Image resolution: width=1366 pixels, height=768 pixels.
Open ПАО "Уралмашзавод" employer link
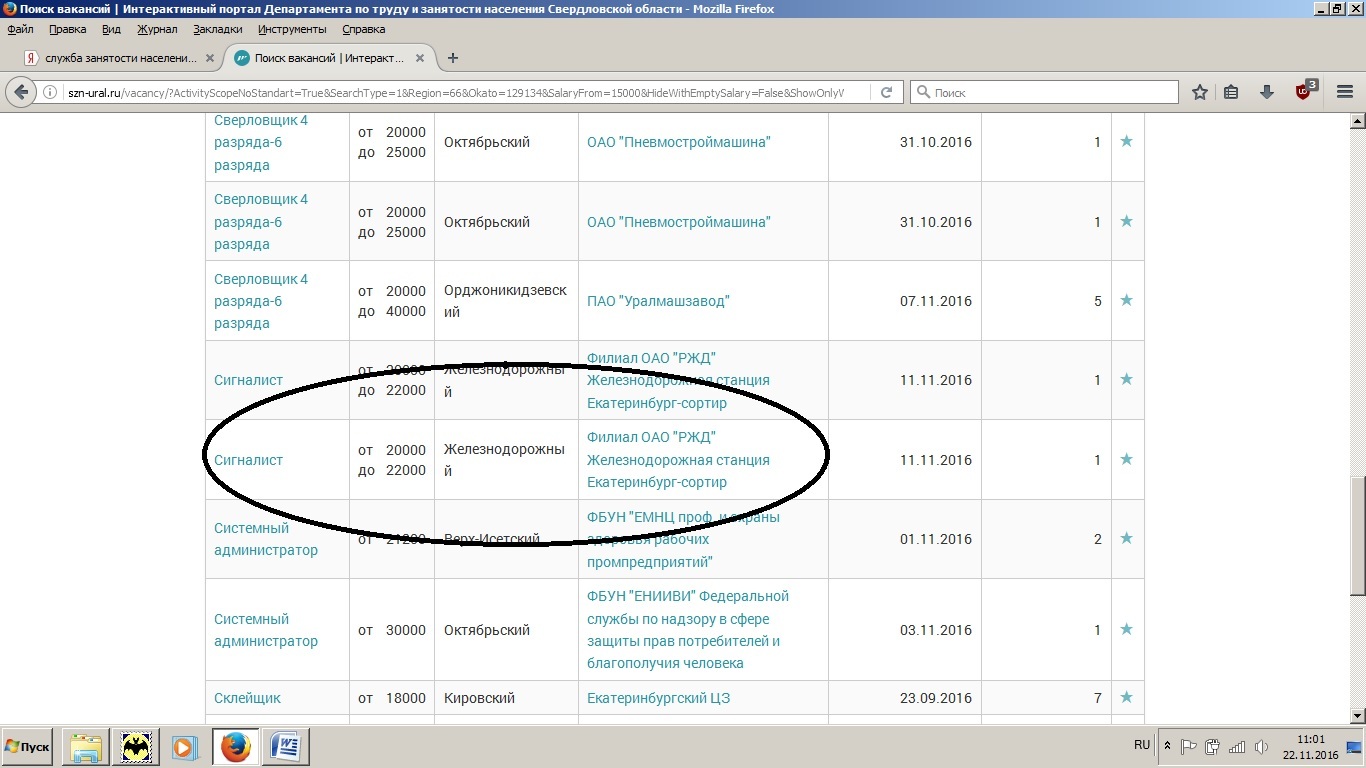coord(658,301)
